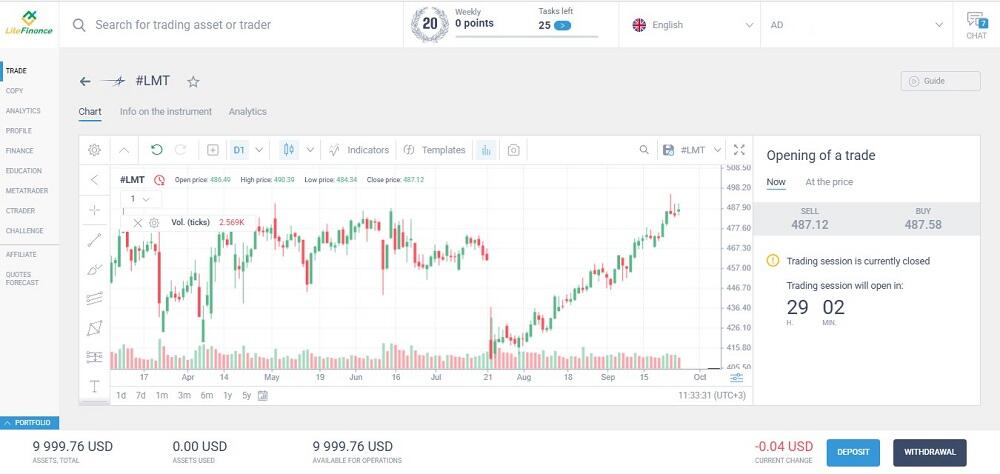Select the trend line drawing tool
This screenshot has width=1000, height=474.
click(94, 240)
